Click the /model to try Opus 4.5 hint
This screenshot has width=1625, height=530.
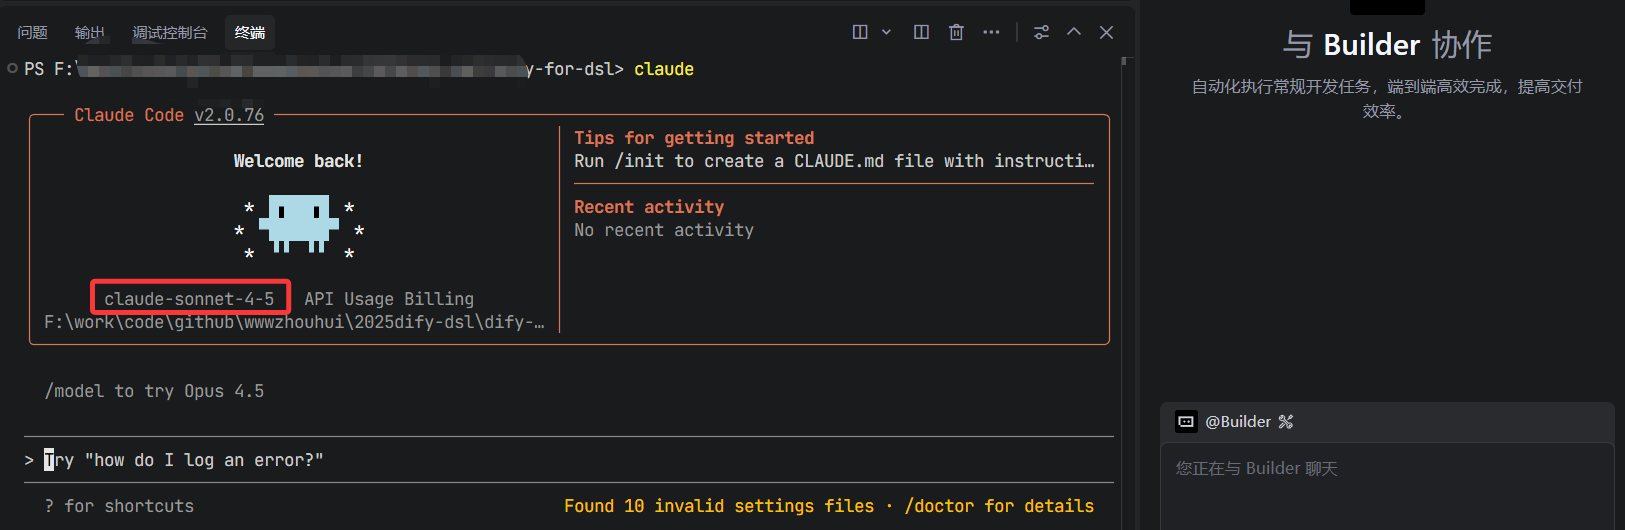(x=154, y=391)
